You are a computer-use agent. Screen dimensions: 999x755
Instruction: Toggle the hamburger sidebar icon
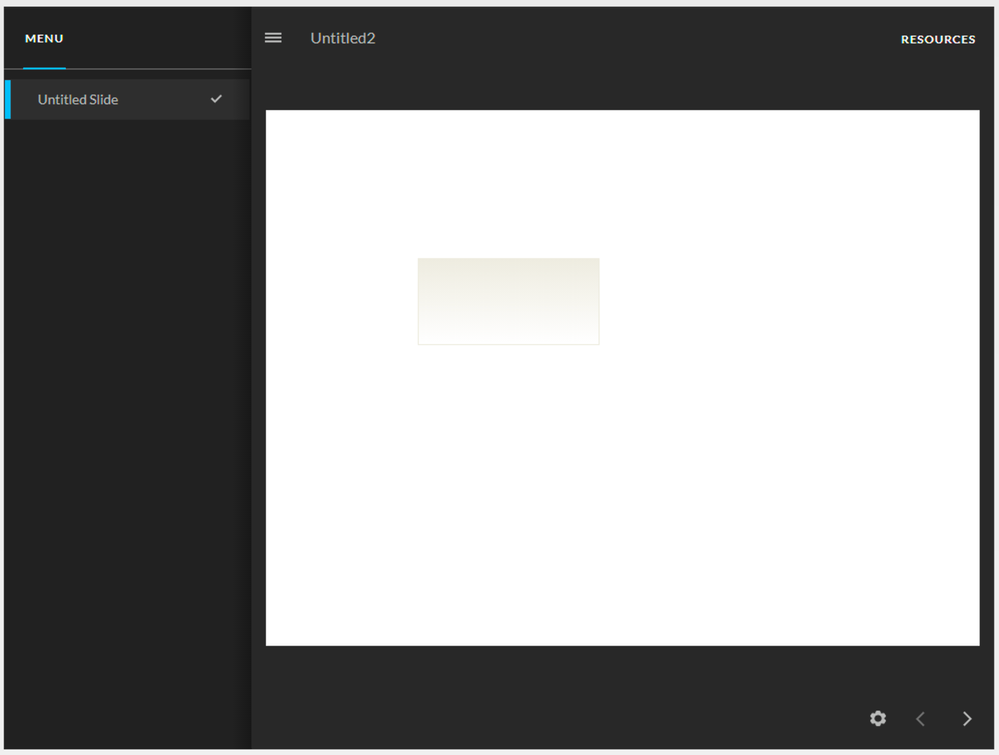[x=273, y=38]
